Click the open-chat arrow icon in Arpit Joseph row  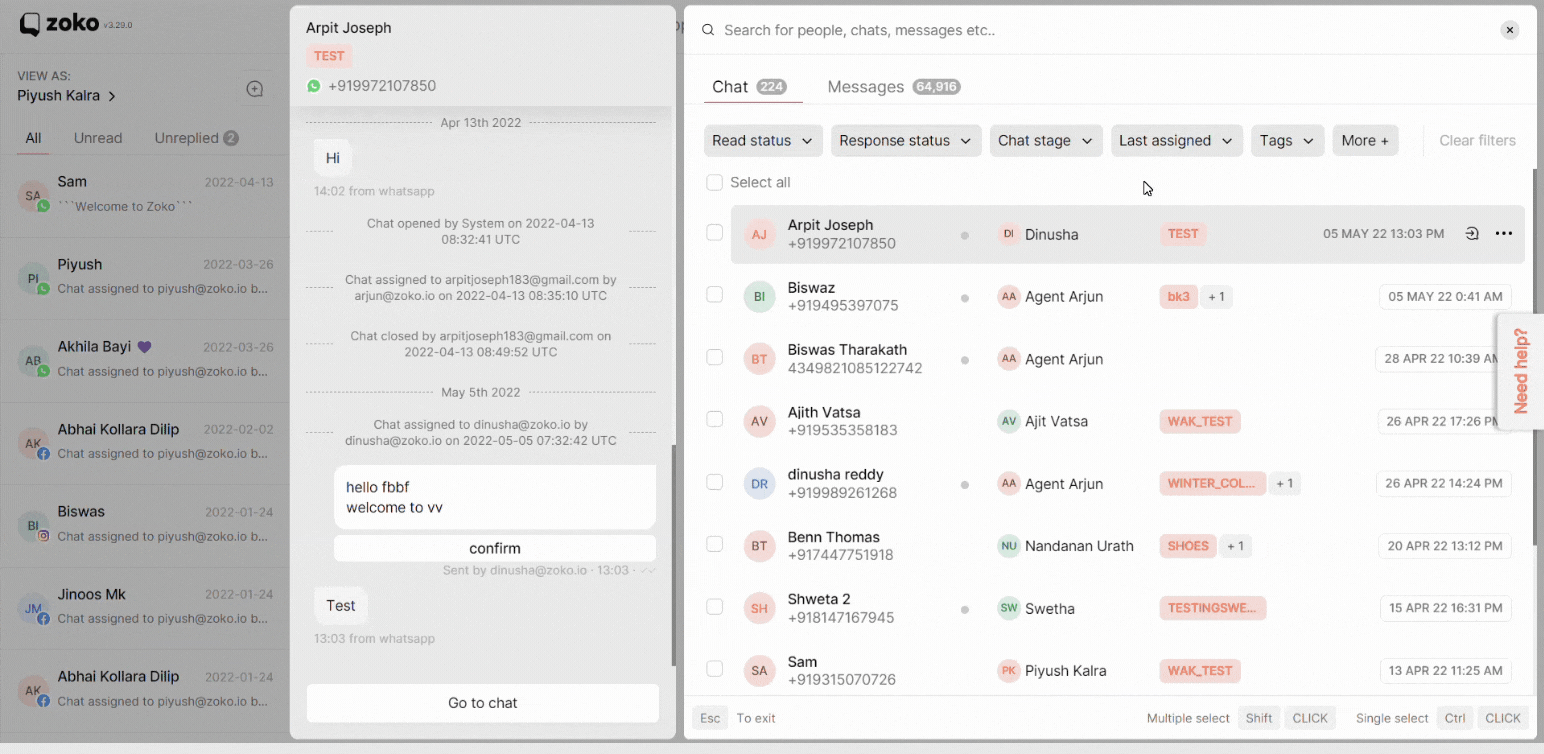[1472, 234]
